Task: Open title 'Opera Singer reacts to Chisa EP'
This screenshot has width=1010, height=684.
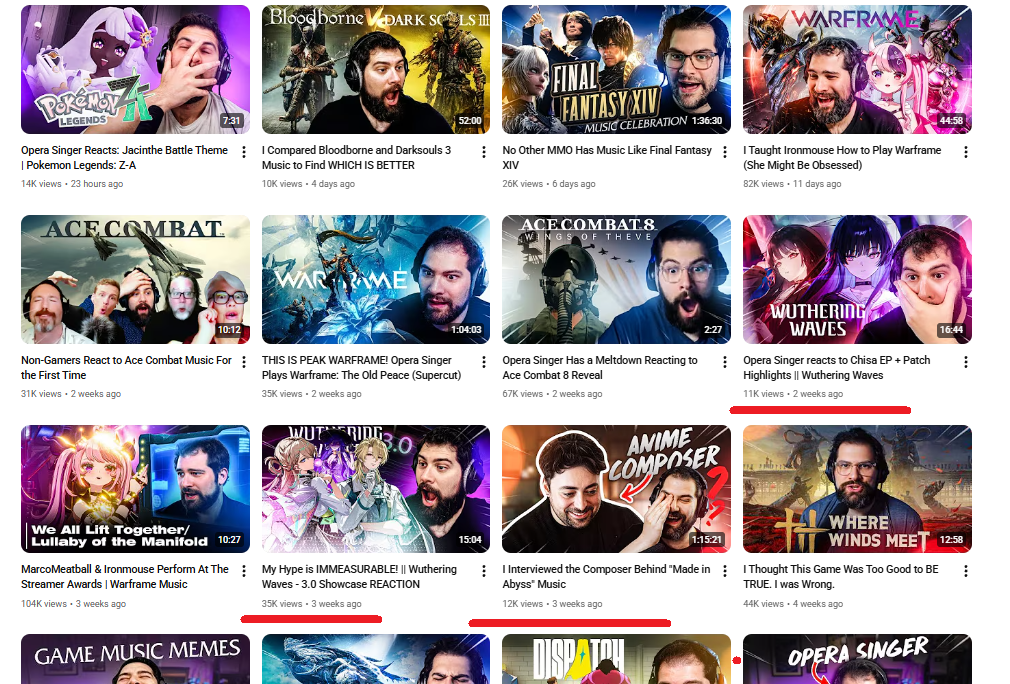Action: [x=837, y=367]
